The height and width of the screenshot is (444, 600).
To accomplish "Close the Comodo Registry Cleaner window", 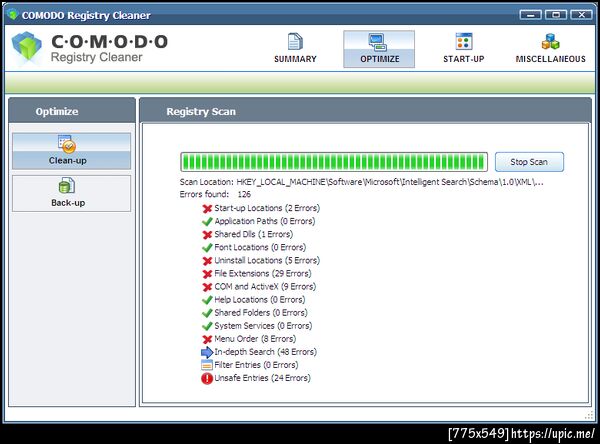I will [581, 15].
